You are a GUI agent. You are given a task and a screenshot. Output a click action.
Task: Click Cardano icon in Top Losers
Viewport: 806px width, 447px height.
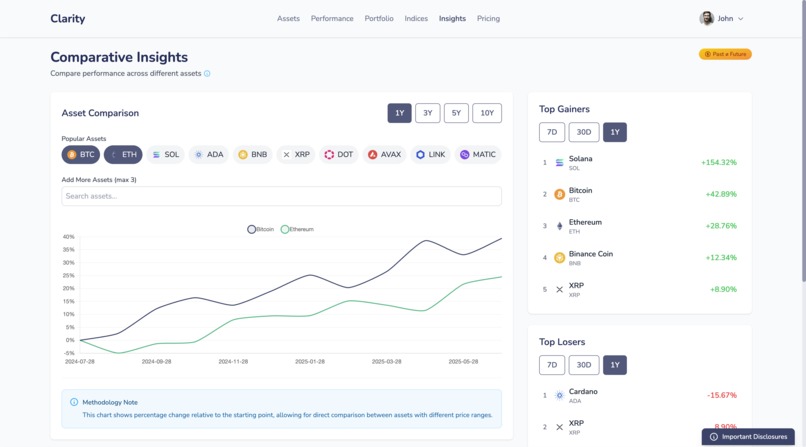559,396
